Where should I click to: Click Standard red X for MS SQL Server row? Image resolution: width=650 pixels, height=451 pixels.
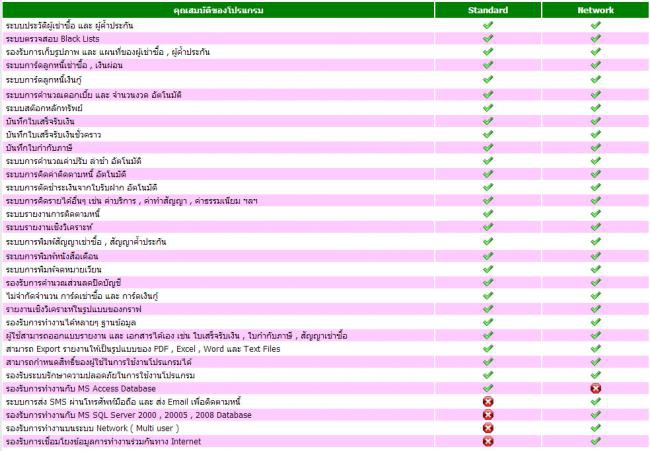pos(488,415)
